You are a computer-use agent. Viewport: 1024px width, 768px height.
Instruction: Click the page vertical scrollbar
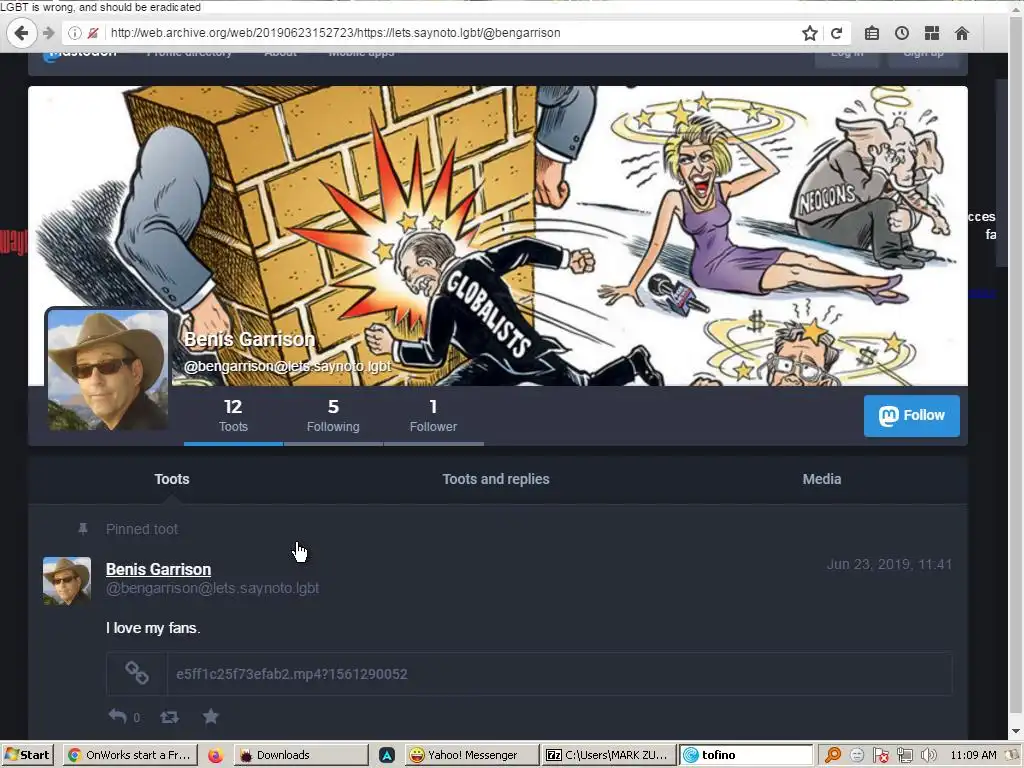[1016, 366]
